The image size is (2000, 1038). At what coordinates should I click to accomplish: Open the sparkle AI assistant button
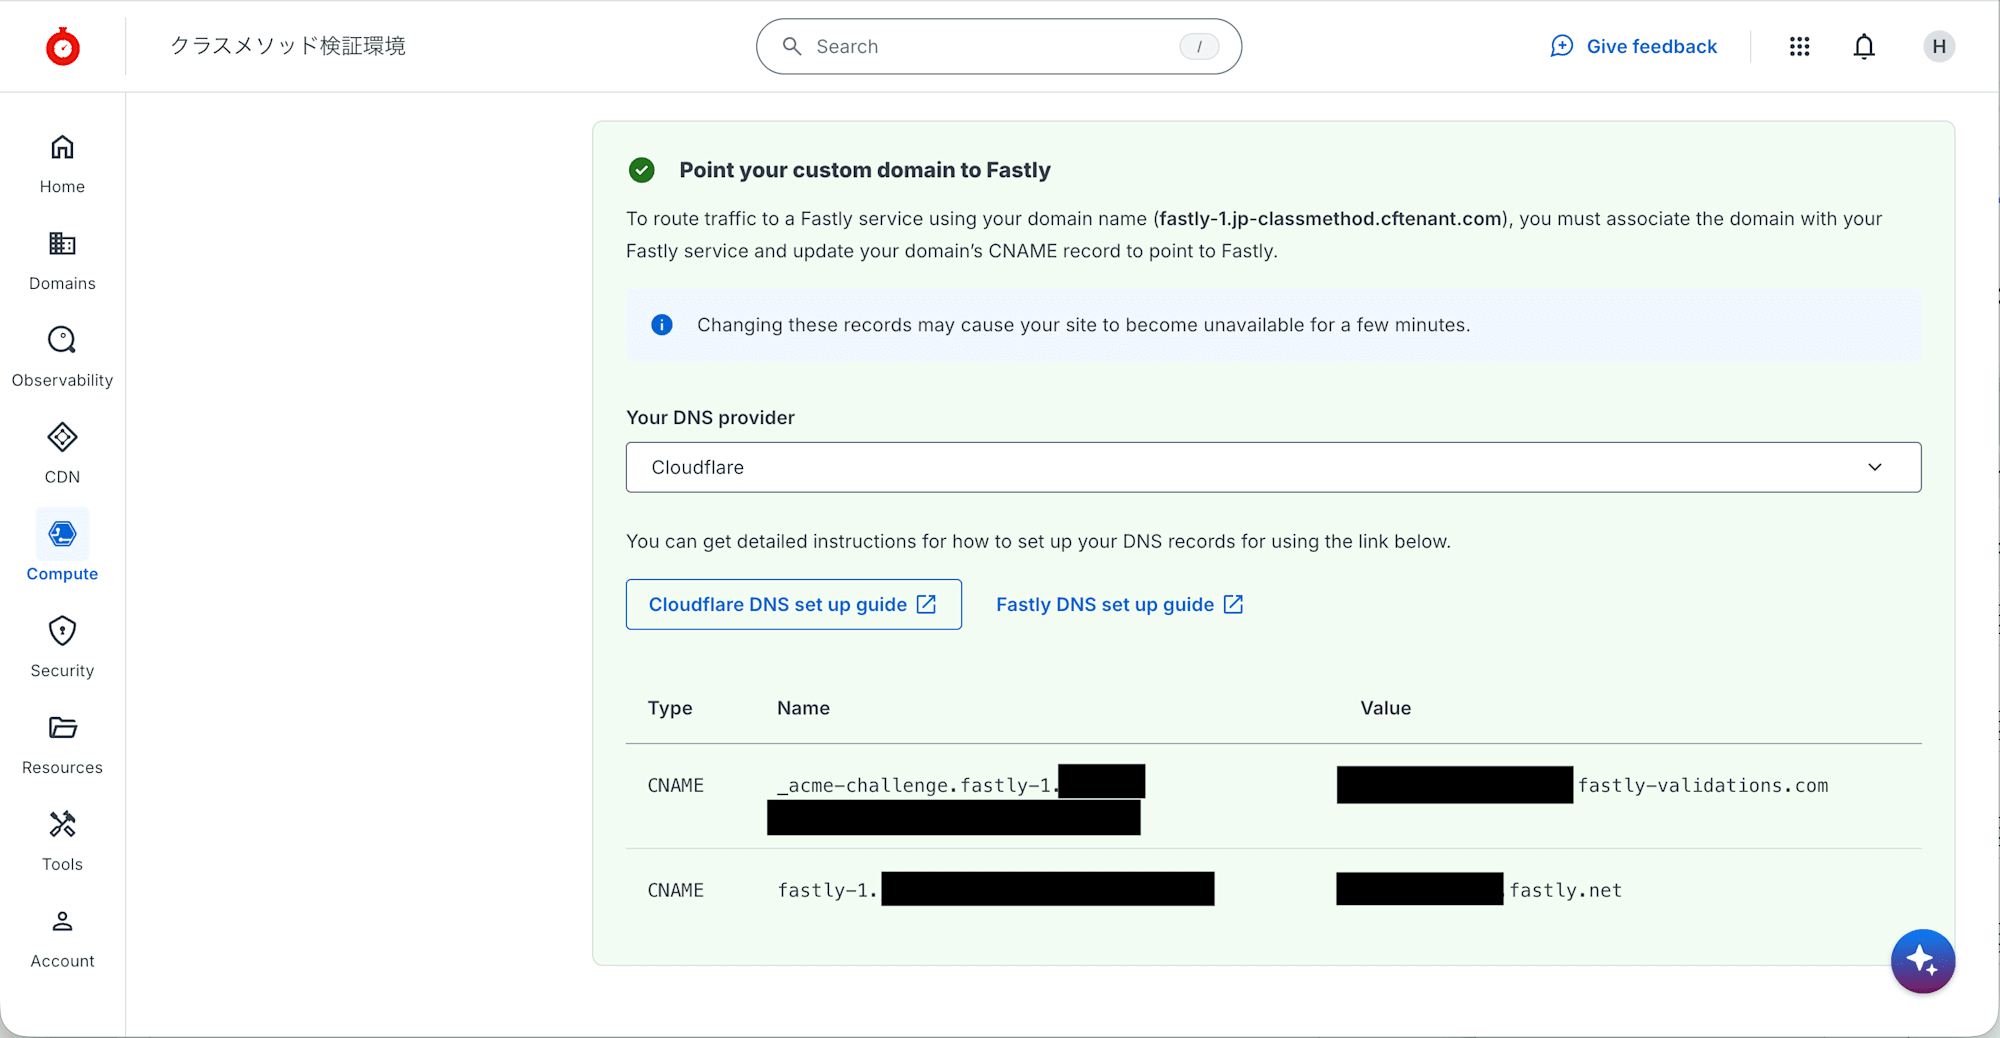click(x=1921, y=960)
